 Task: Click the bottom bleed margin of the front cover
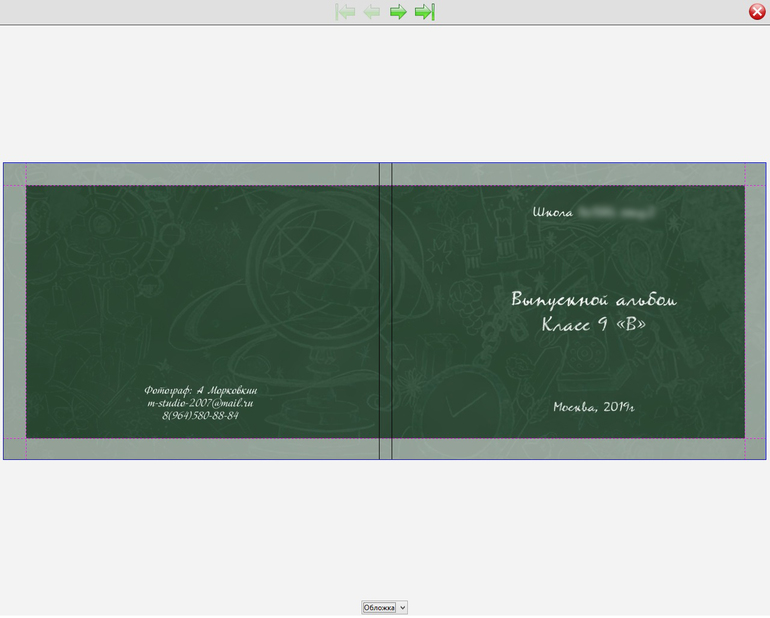570,449
